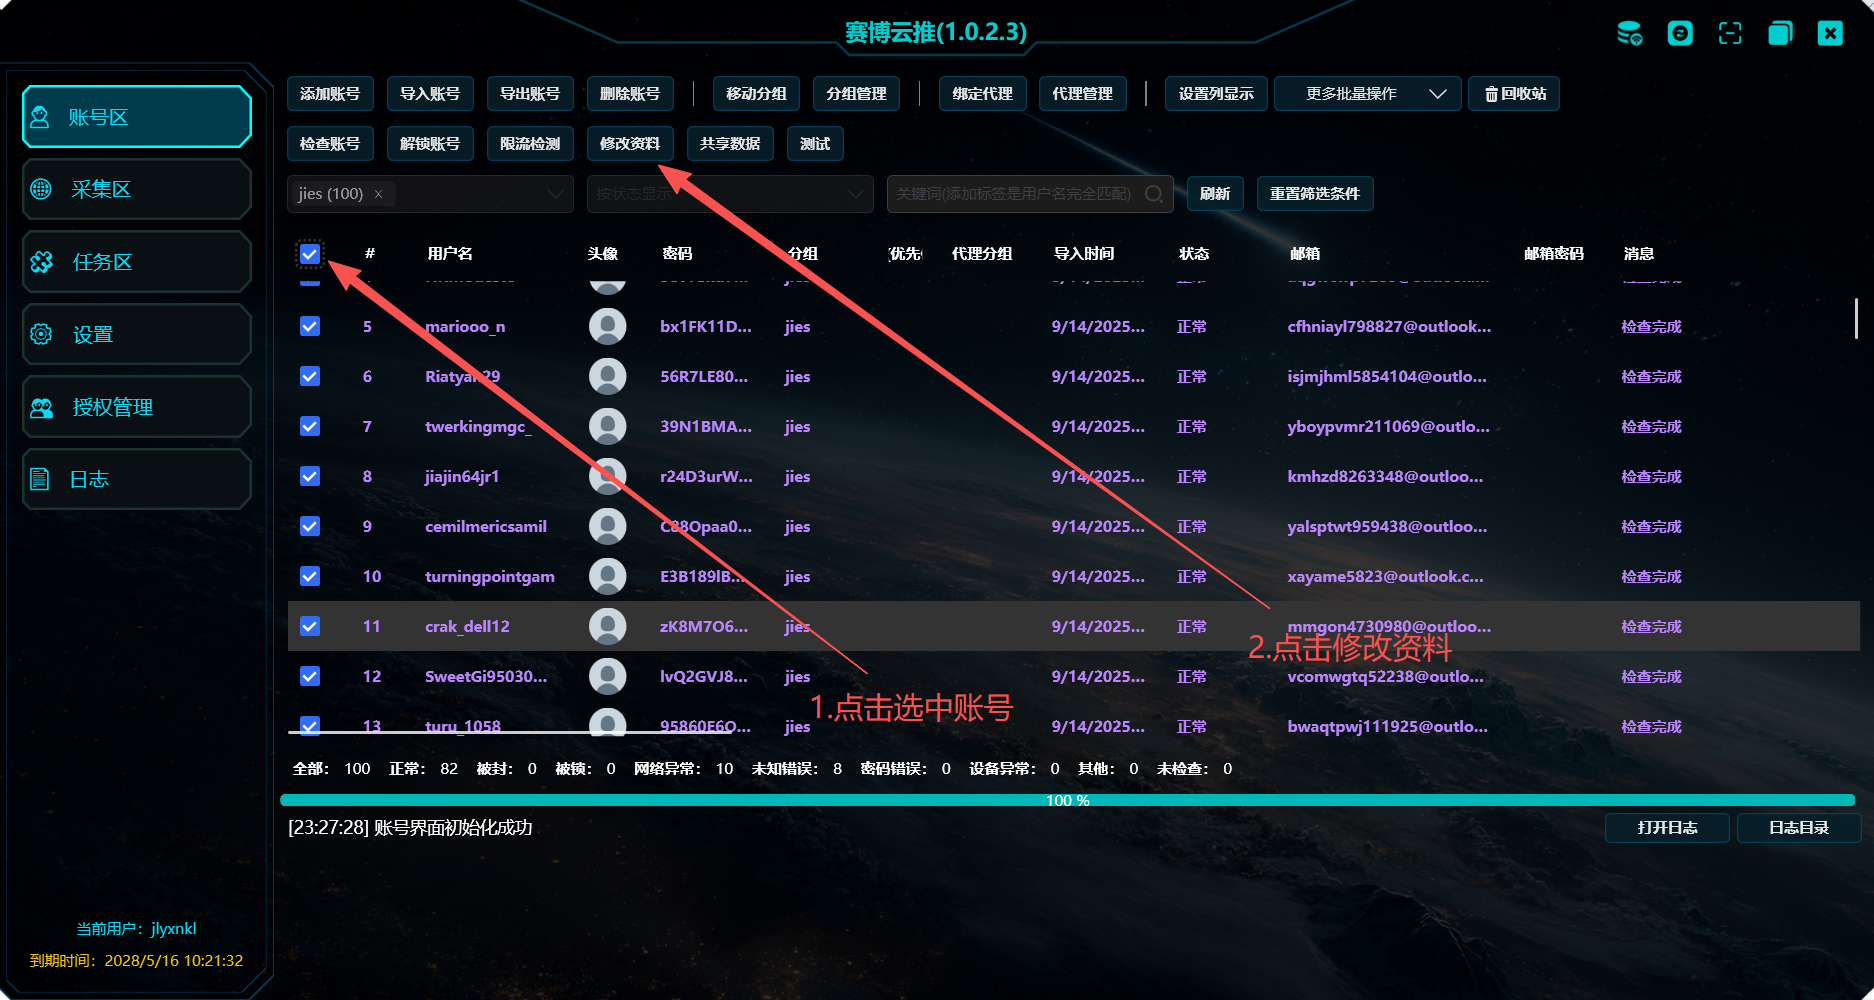Click the avatar icon of mariooo_n
Image resolution: width=1874 pixels, height=1000 pixels.
click(607, 327)
